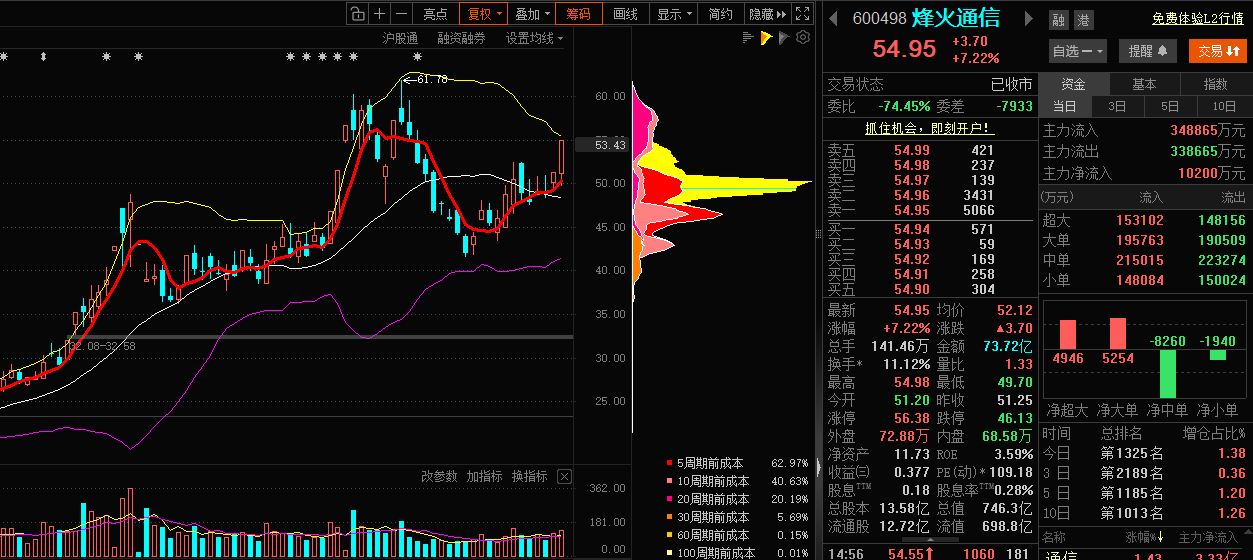This screenshot has height=560, width=1253.
Task: Click the 61.78 high price label
Action: pyautogui.click(x=432, y=78)
